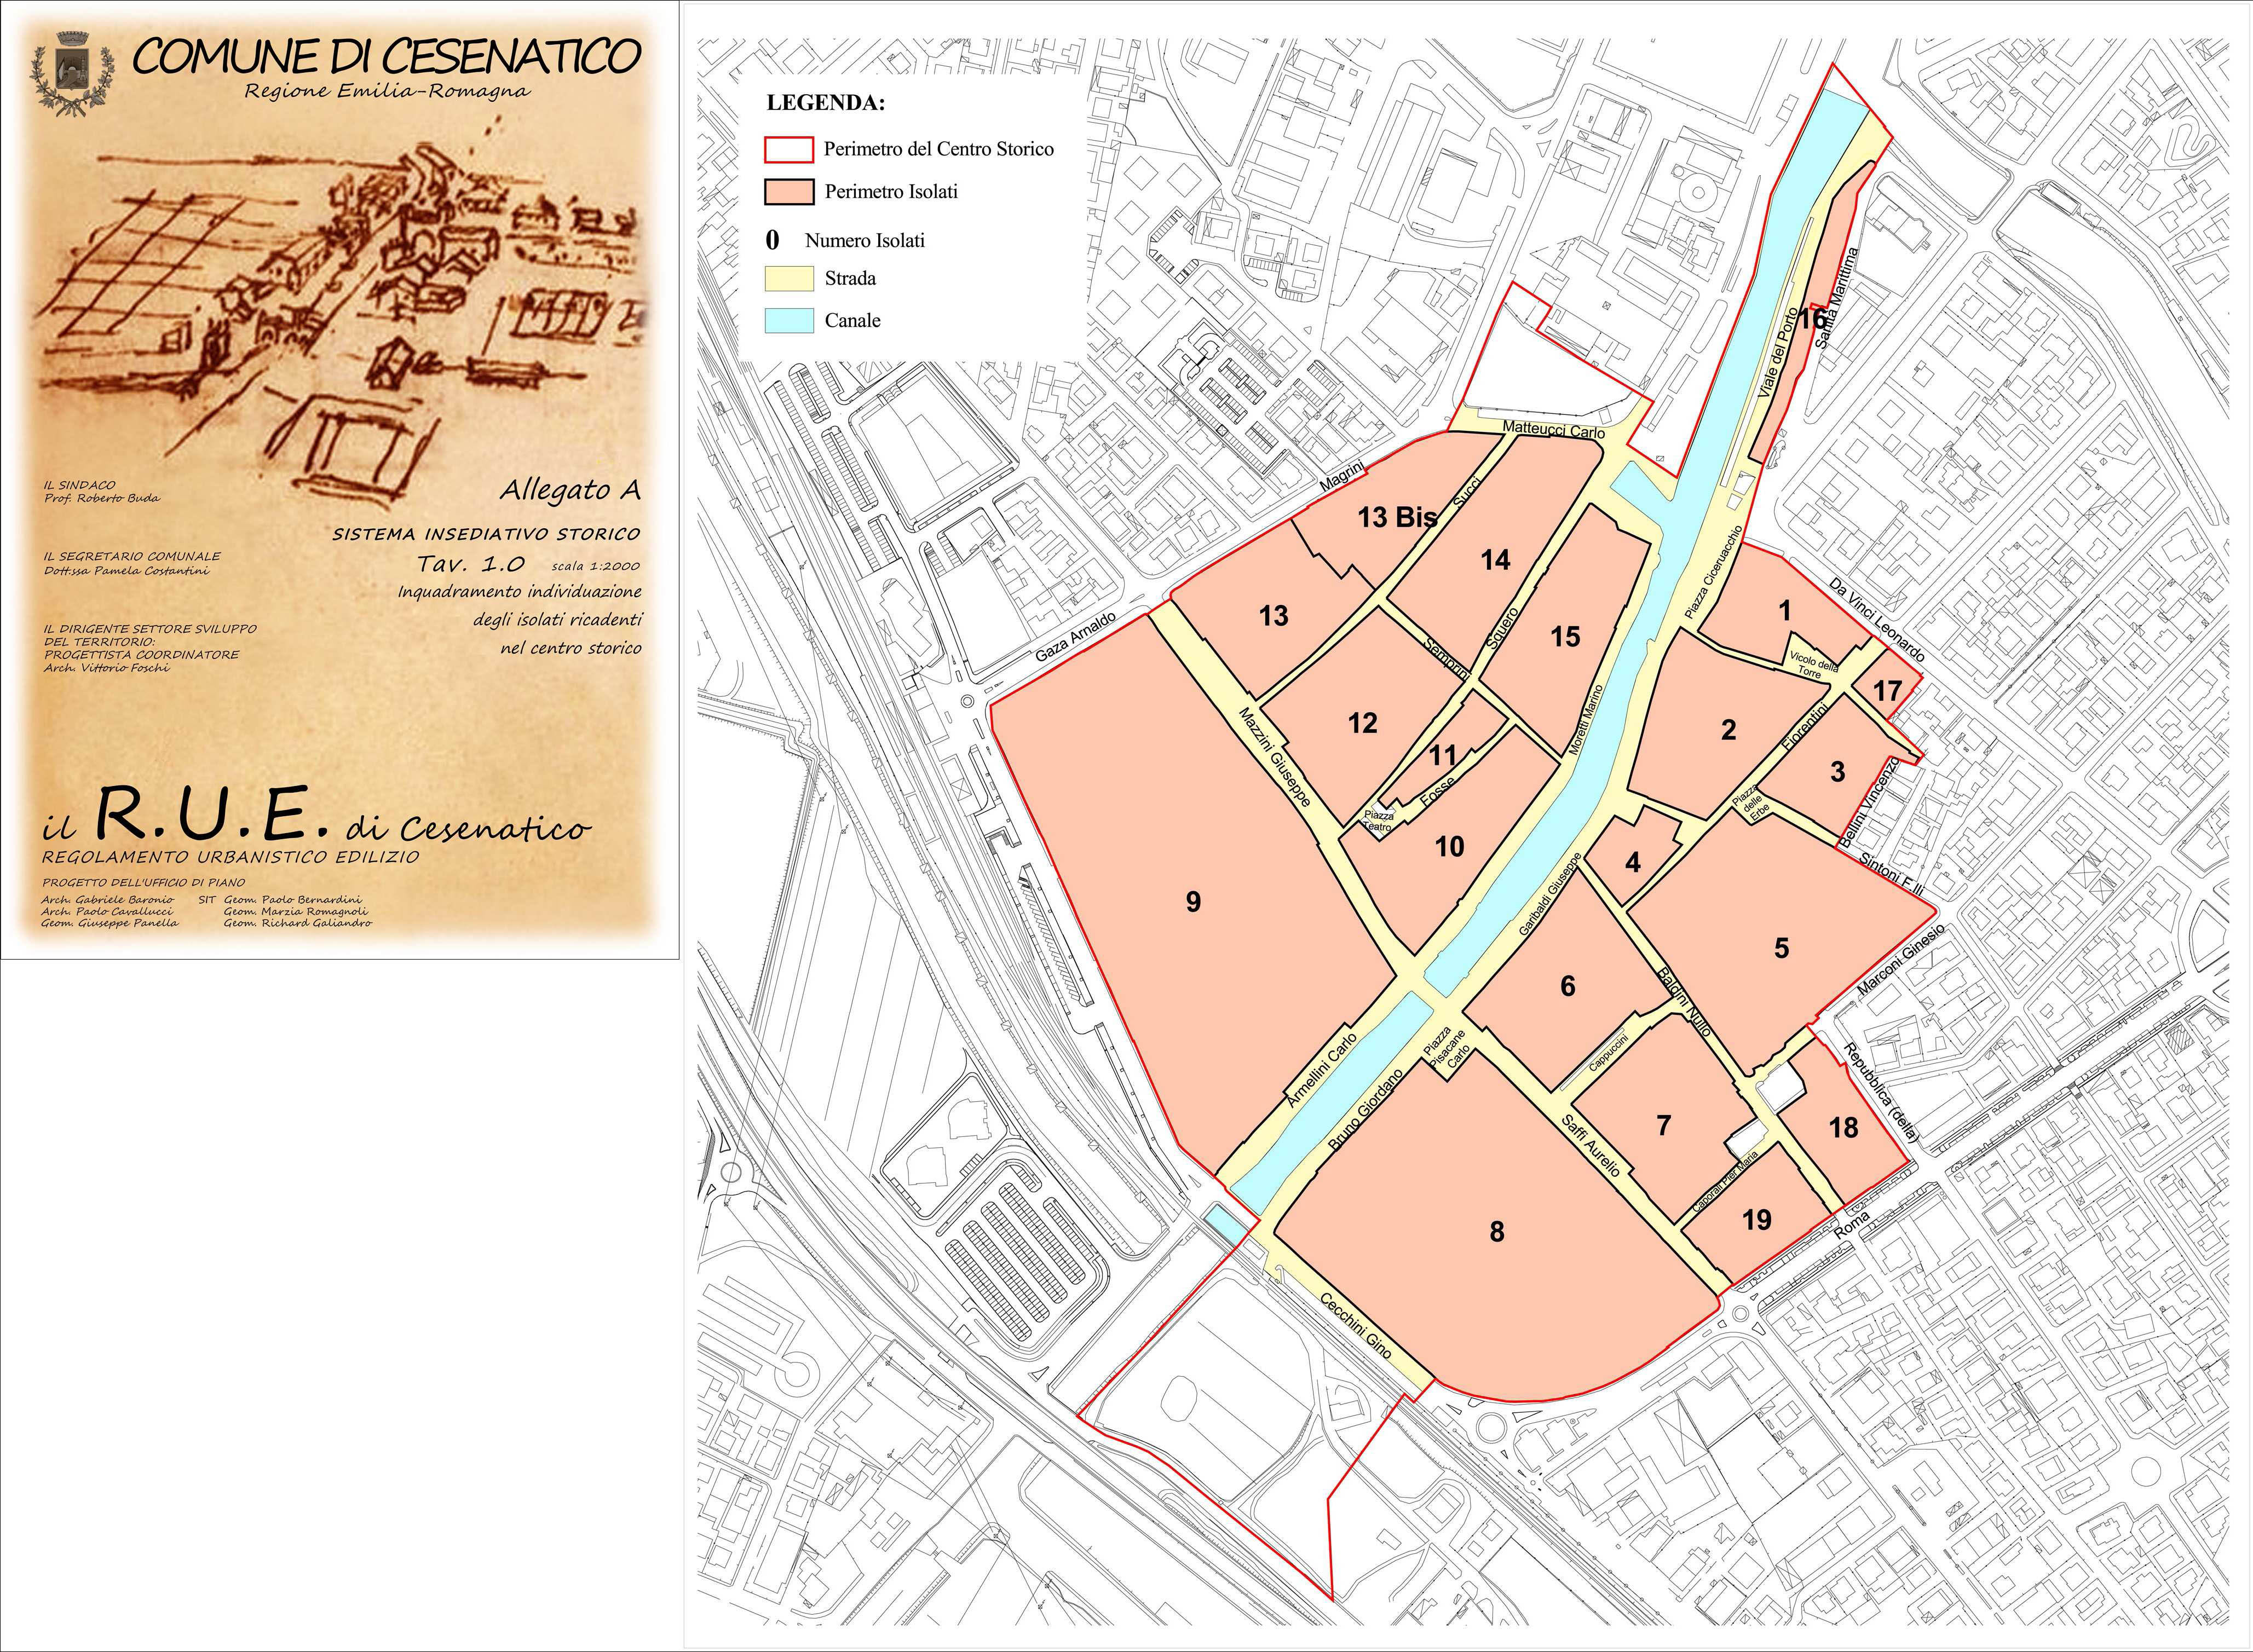
Task: Select isolato number 5
Action: pos(1781,948)
